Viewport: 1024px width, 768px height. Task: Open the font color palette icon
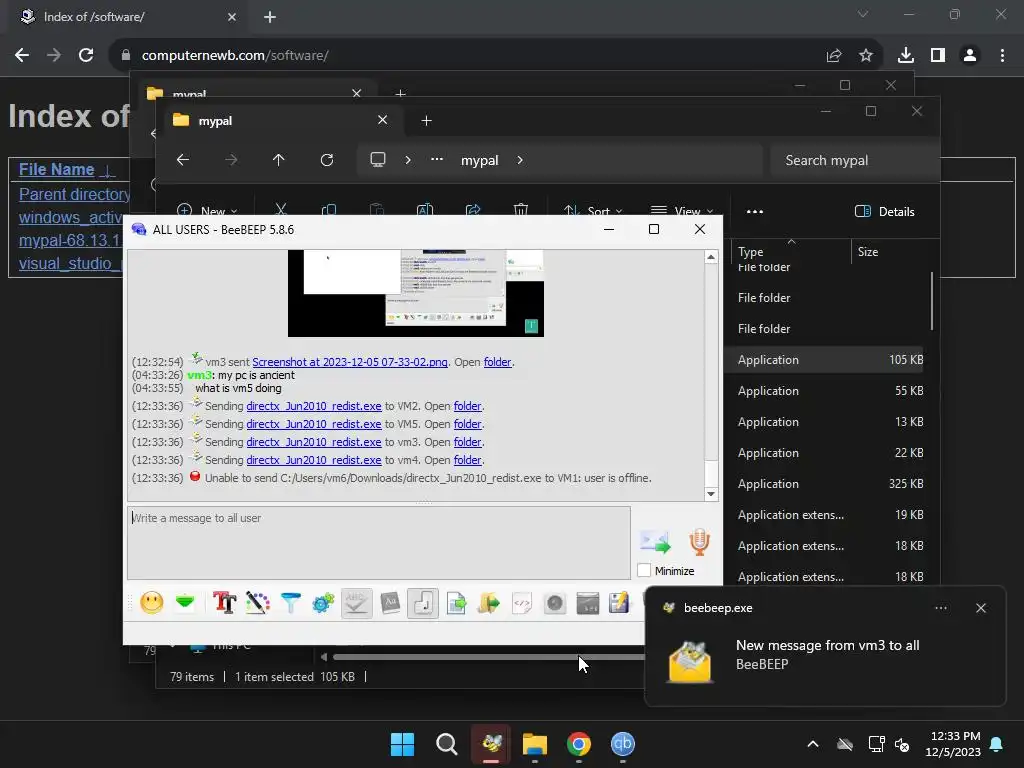(x=257, y=602)
